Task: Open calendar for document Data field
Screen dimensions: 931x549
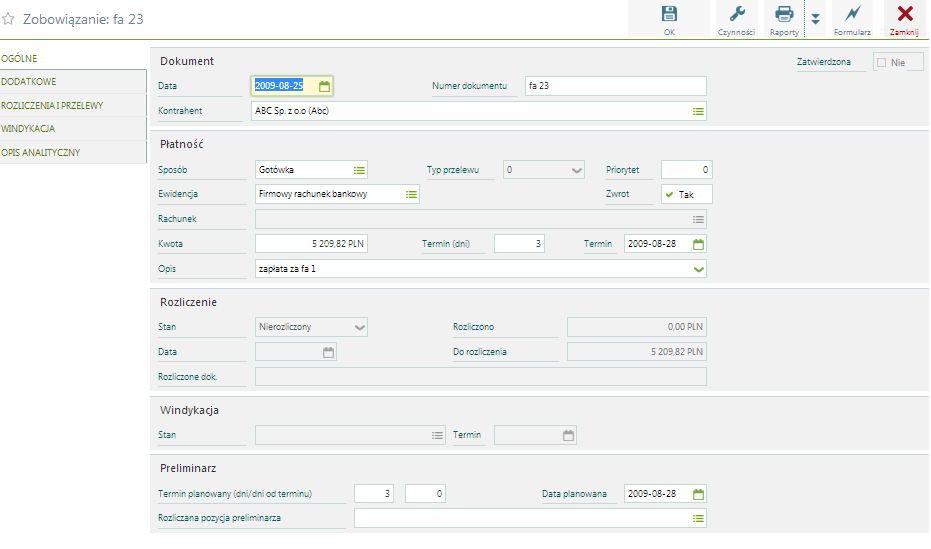Action: click(324, 87)
